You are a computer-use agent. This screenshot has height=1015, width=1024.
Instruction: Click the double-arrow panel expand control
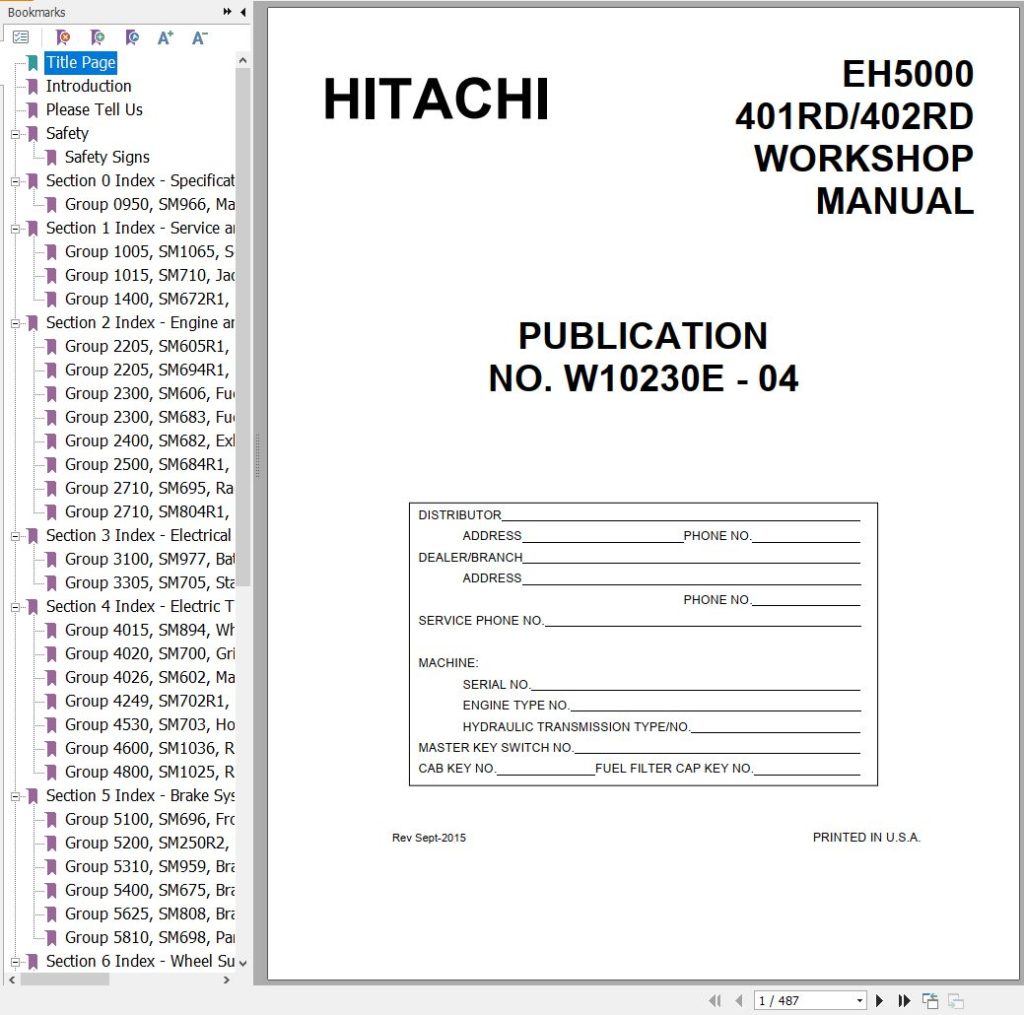click(226, 12)
